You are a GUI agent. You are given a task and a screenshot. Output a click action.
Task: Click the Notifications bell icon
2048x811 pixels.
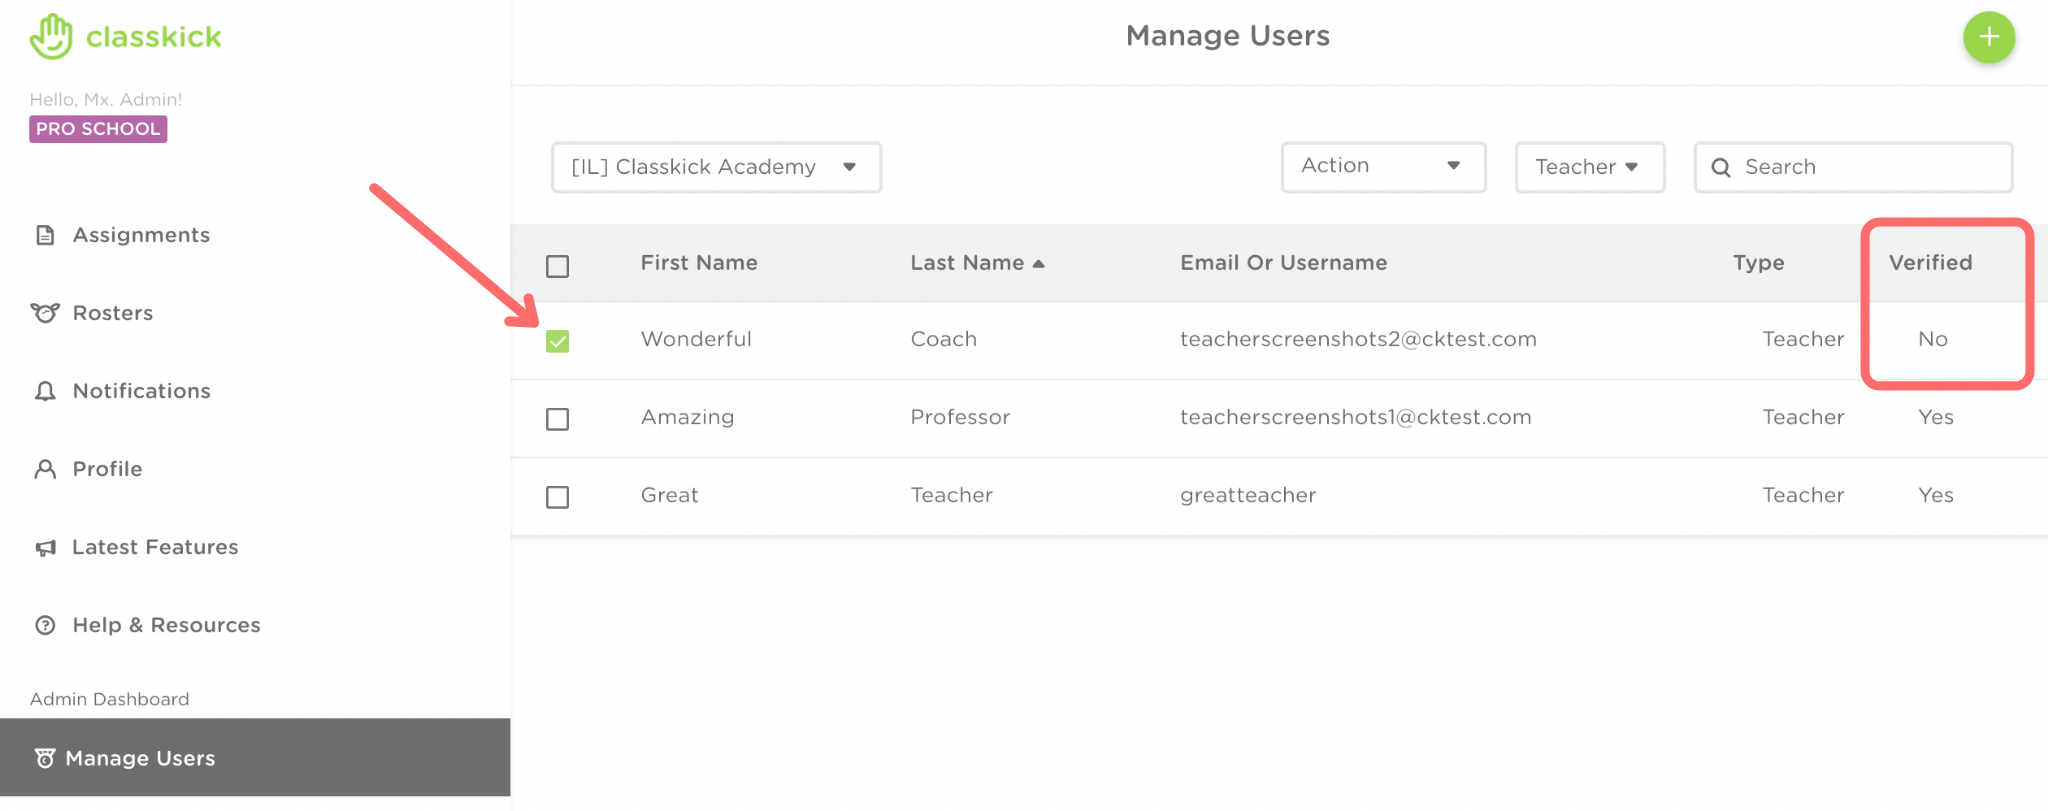pyautogui.click(x=45, y=391)
